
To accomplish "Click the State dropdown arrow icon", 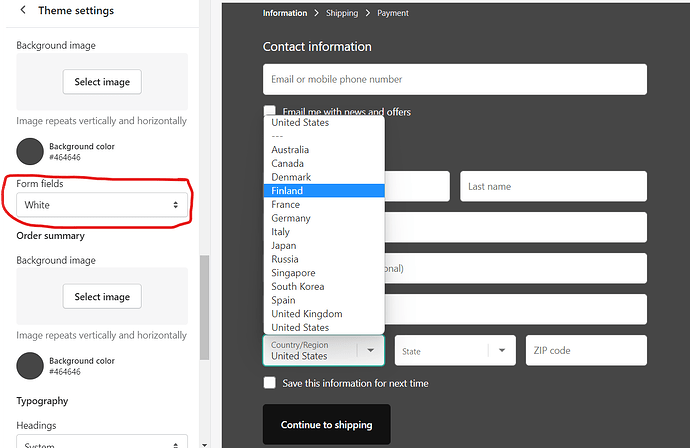I will tap(501, 350).
